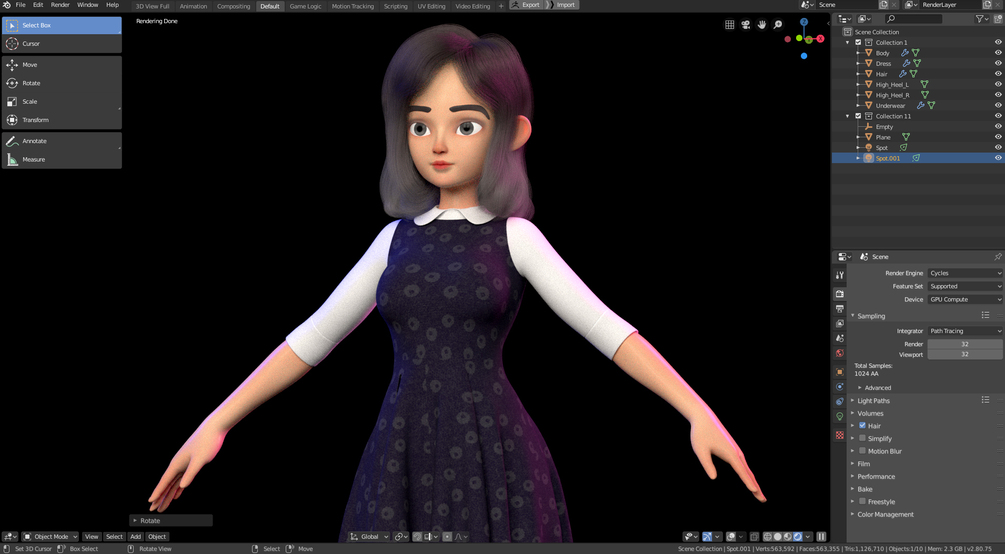This screenshot has height=554, width=1005.
Task: Adjust the Render samples field
Action: pos(965,344)
